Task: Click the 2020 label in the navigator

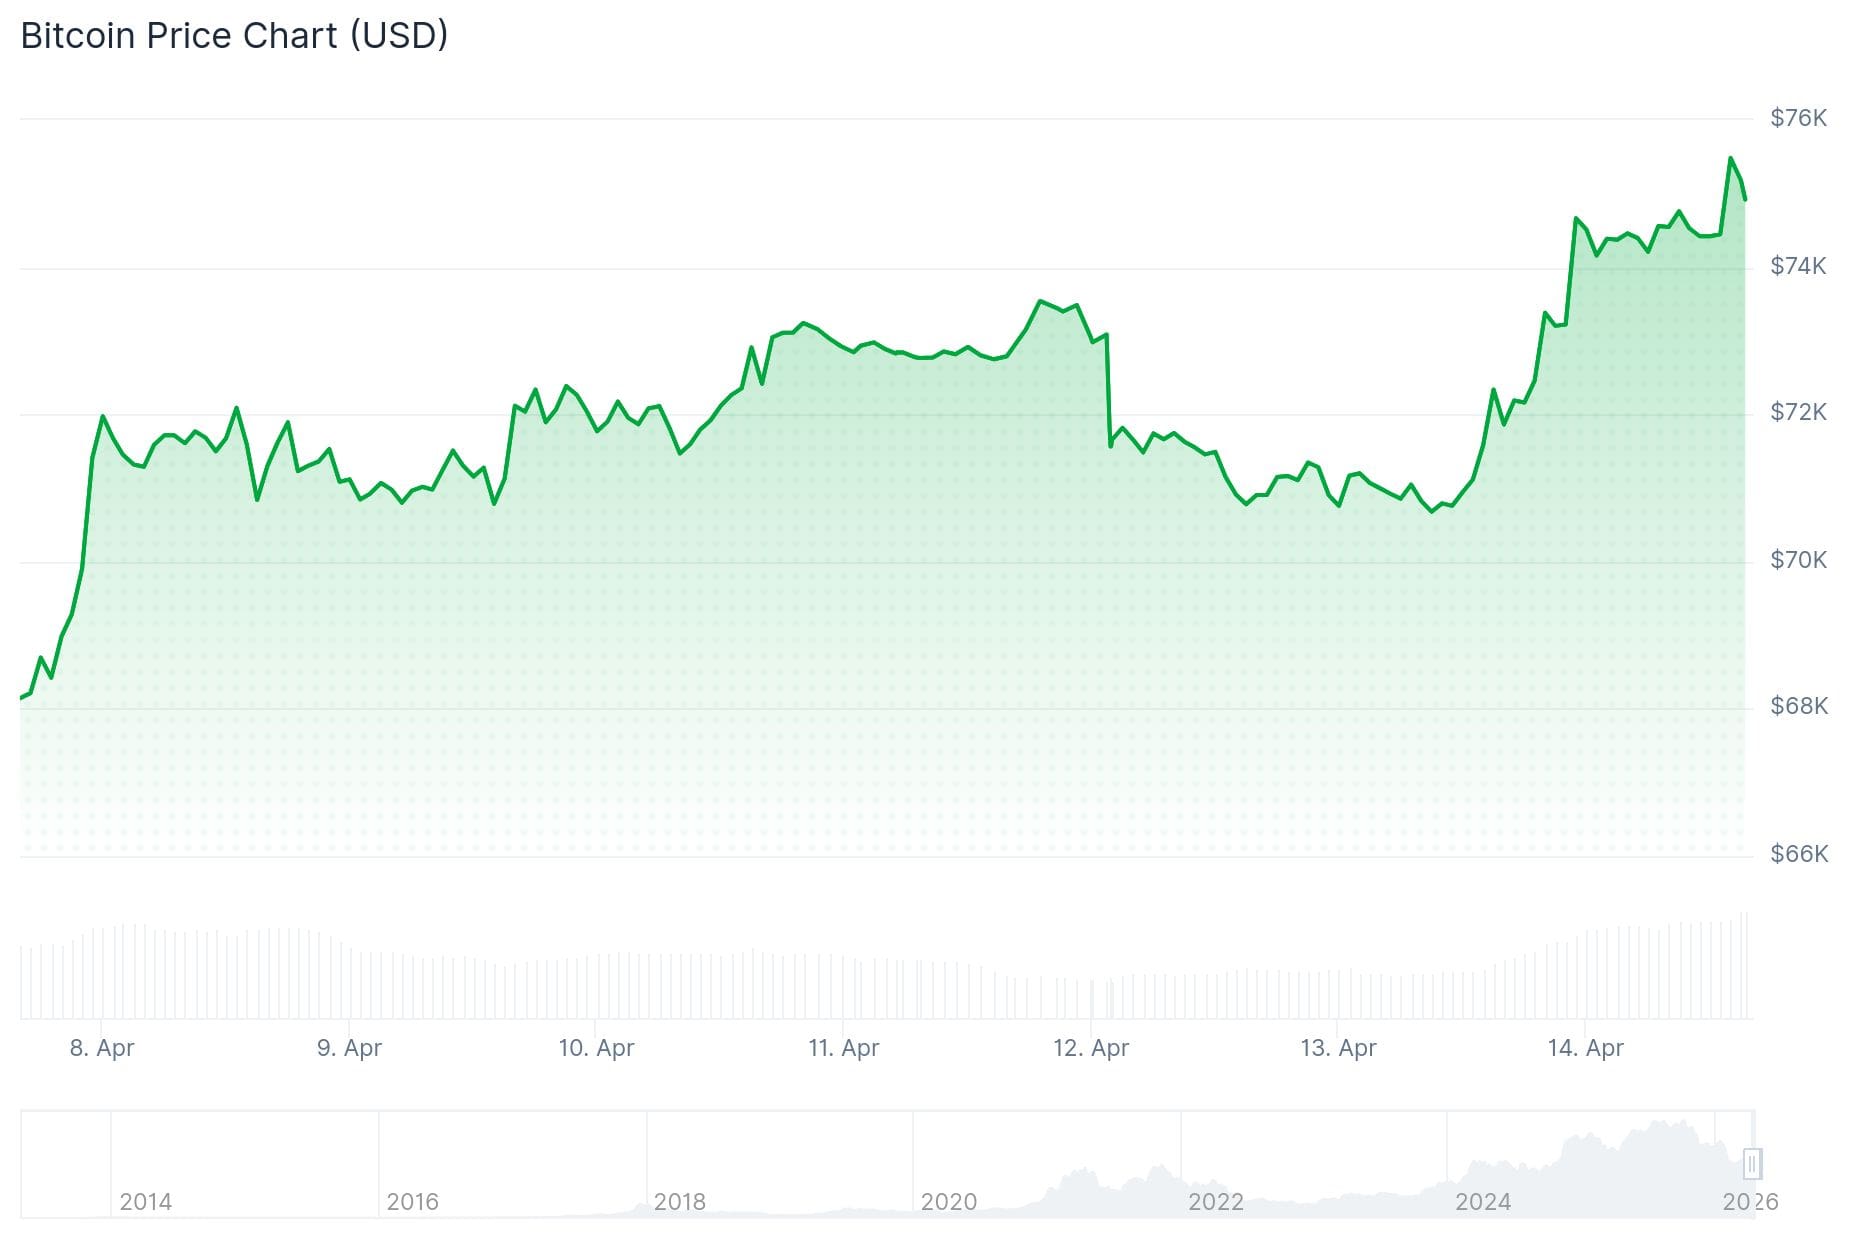Action: point(948,1201)
